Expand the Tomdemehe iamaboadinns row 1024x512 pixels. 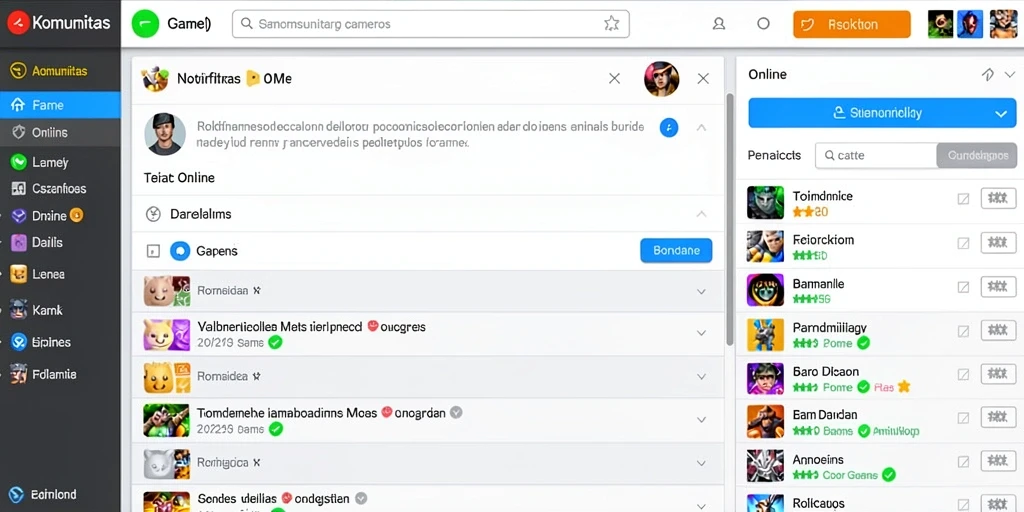[x=701, y=420]
